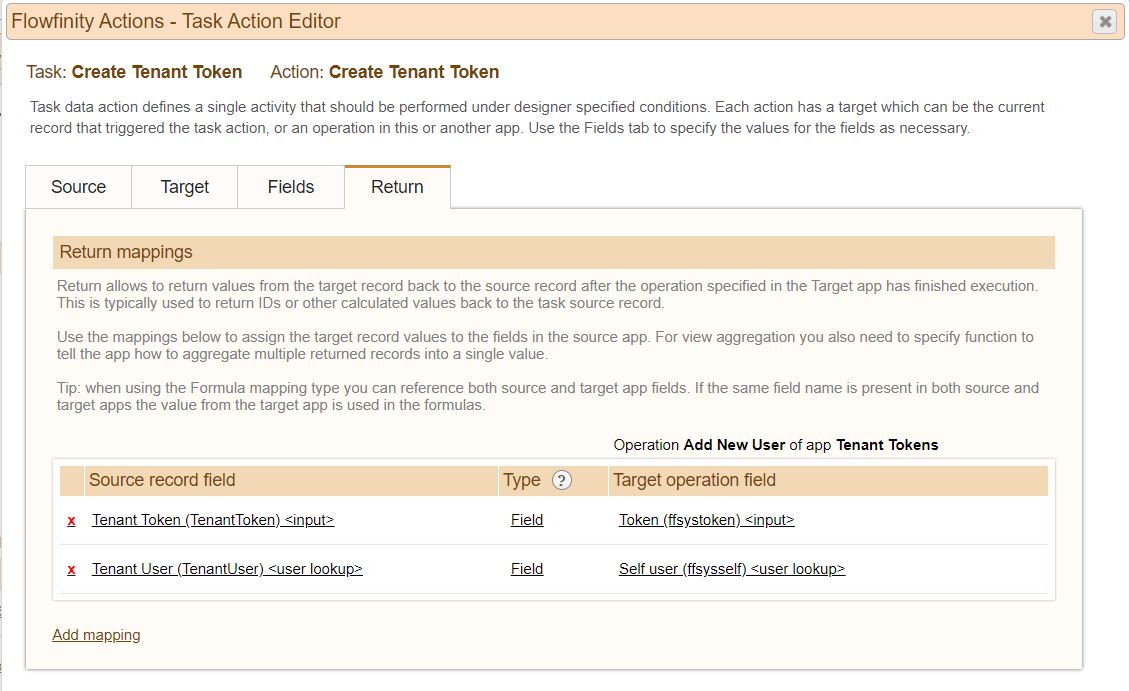Edit Tenant User (TenantUser) source field
The width and height of the screenshot is (1130, 691).
tap(227, 569)
